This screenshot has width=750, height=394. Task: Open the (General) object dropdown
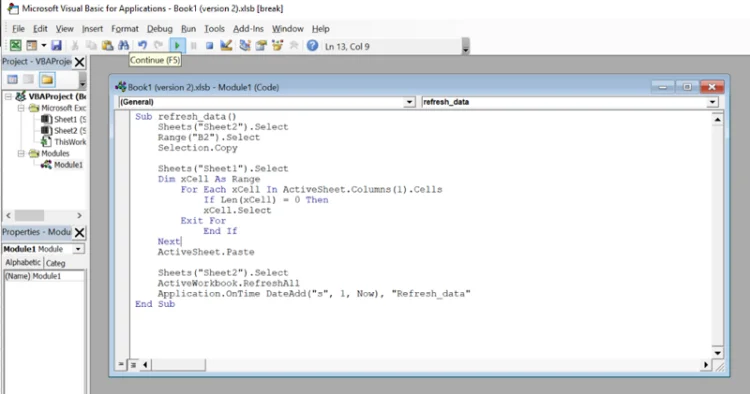coord(409,102)
